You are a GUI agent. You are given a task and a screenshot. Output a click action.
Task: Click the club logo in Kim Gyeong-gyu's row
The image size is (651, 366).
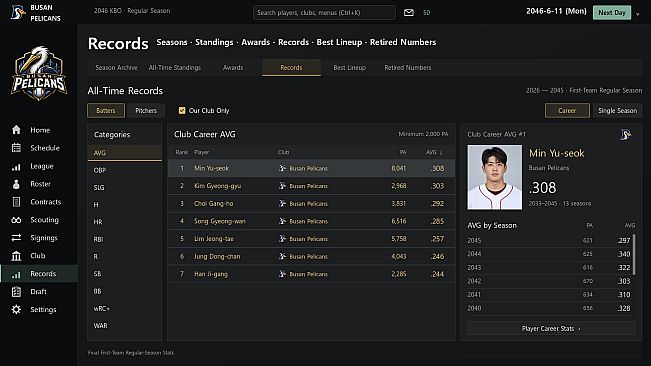click(x=282, y=186)
